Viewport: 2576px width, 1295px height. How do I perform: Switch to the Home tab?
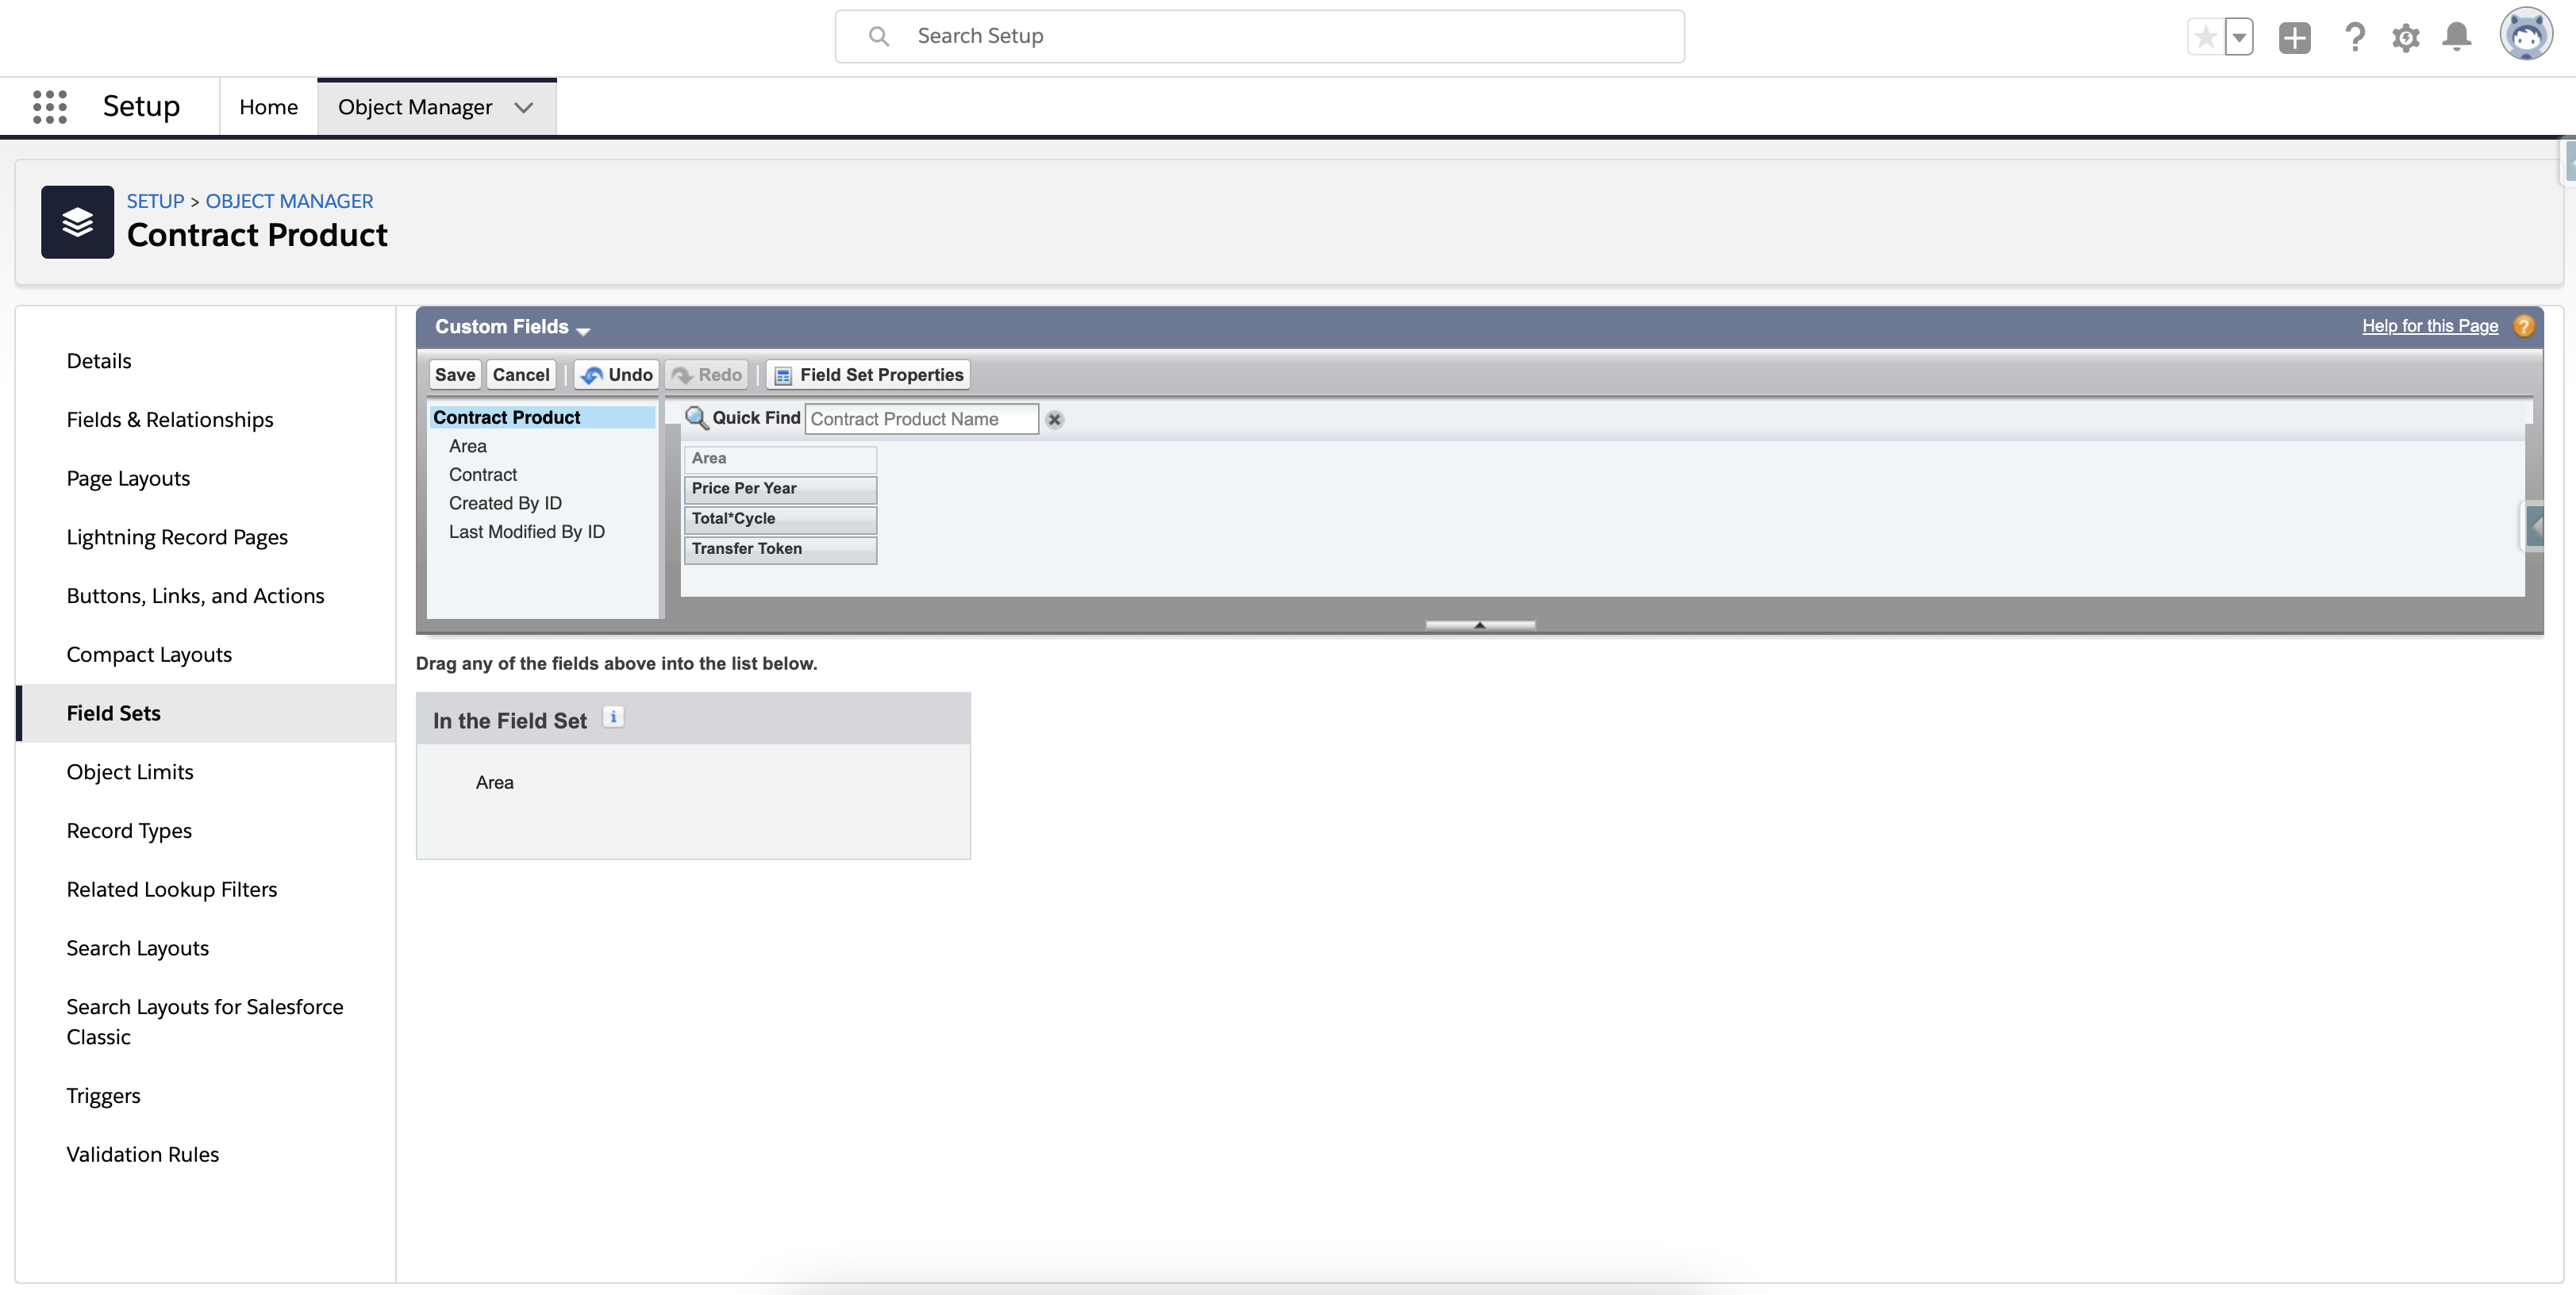pyautogui.click(x=268, y=107)
